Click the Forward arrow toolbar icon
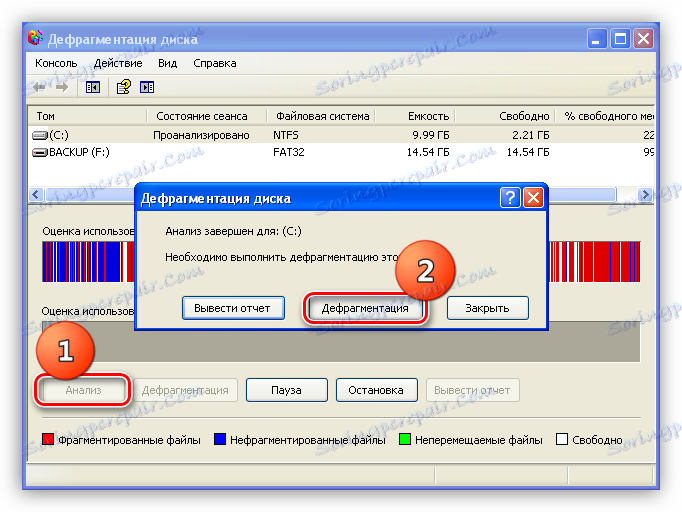Viewport: 682px width, 512px height. tap(62, 87)
